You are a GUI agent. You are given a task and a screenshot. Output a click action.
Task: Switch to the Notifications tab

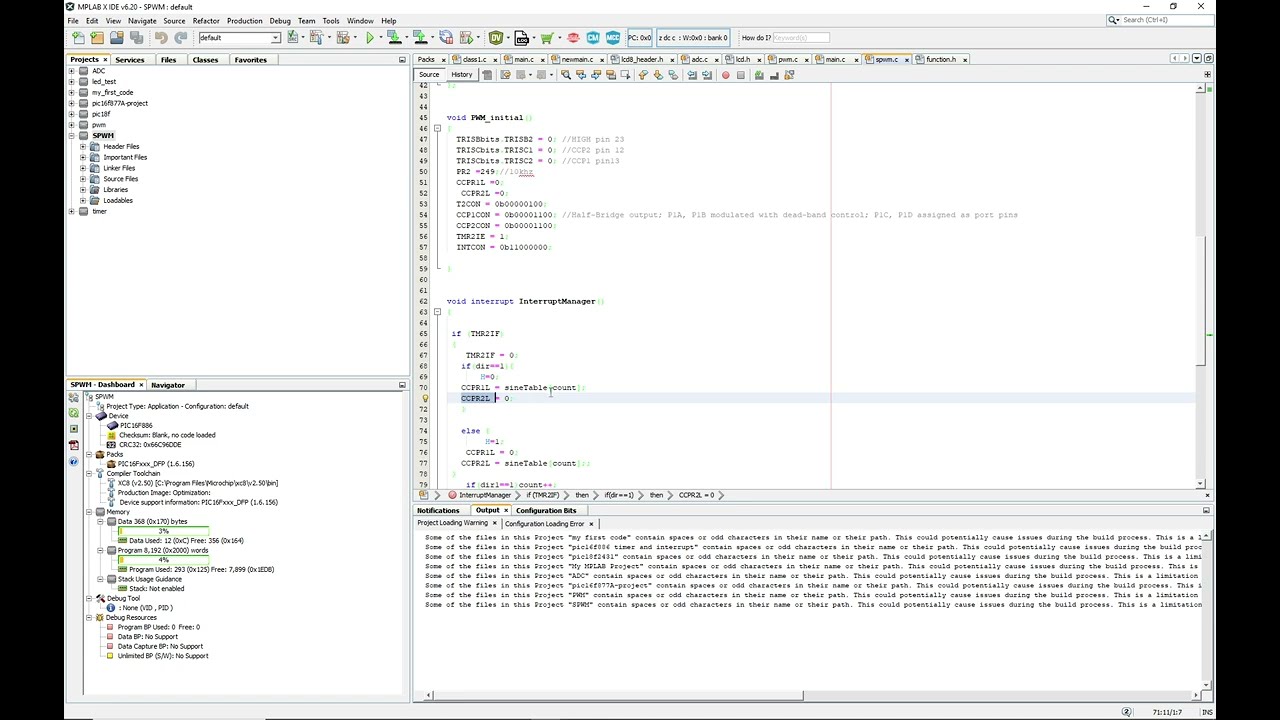click(x=438, y=511)
